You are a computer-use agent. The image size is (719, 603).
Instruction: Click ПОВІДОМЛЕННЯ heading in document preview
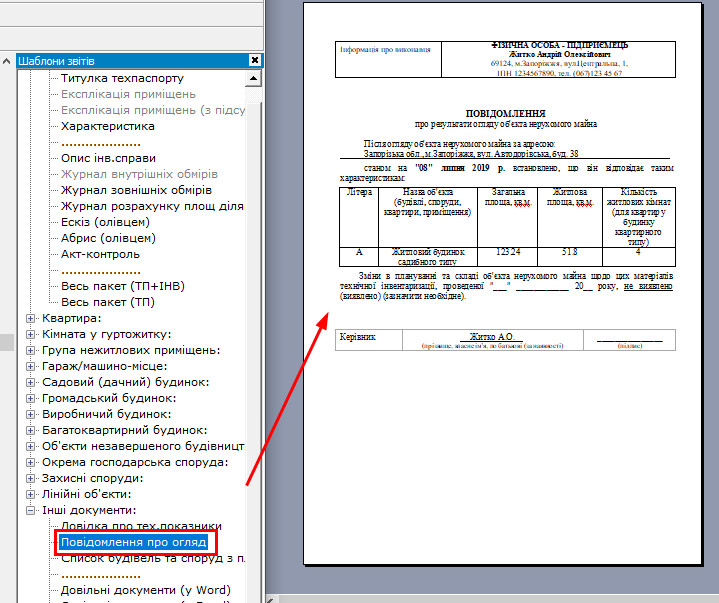(505, 113)
